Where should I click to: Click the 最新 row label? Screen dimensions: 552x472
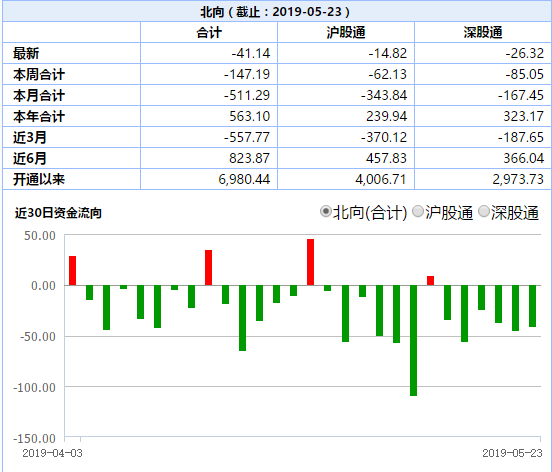point(26,54)
